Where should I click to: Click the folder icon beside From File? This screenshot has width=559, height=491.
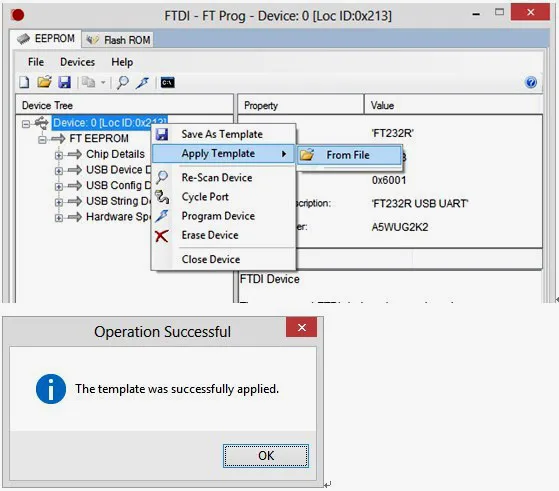(x=307, y=155)
